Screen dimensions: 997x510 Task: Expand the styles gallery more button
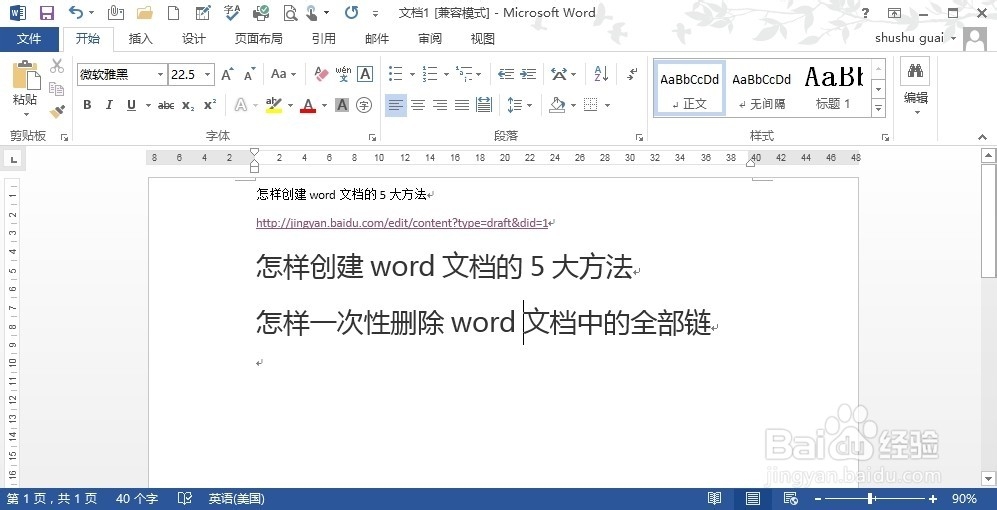click(x=879, y=109)
